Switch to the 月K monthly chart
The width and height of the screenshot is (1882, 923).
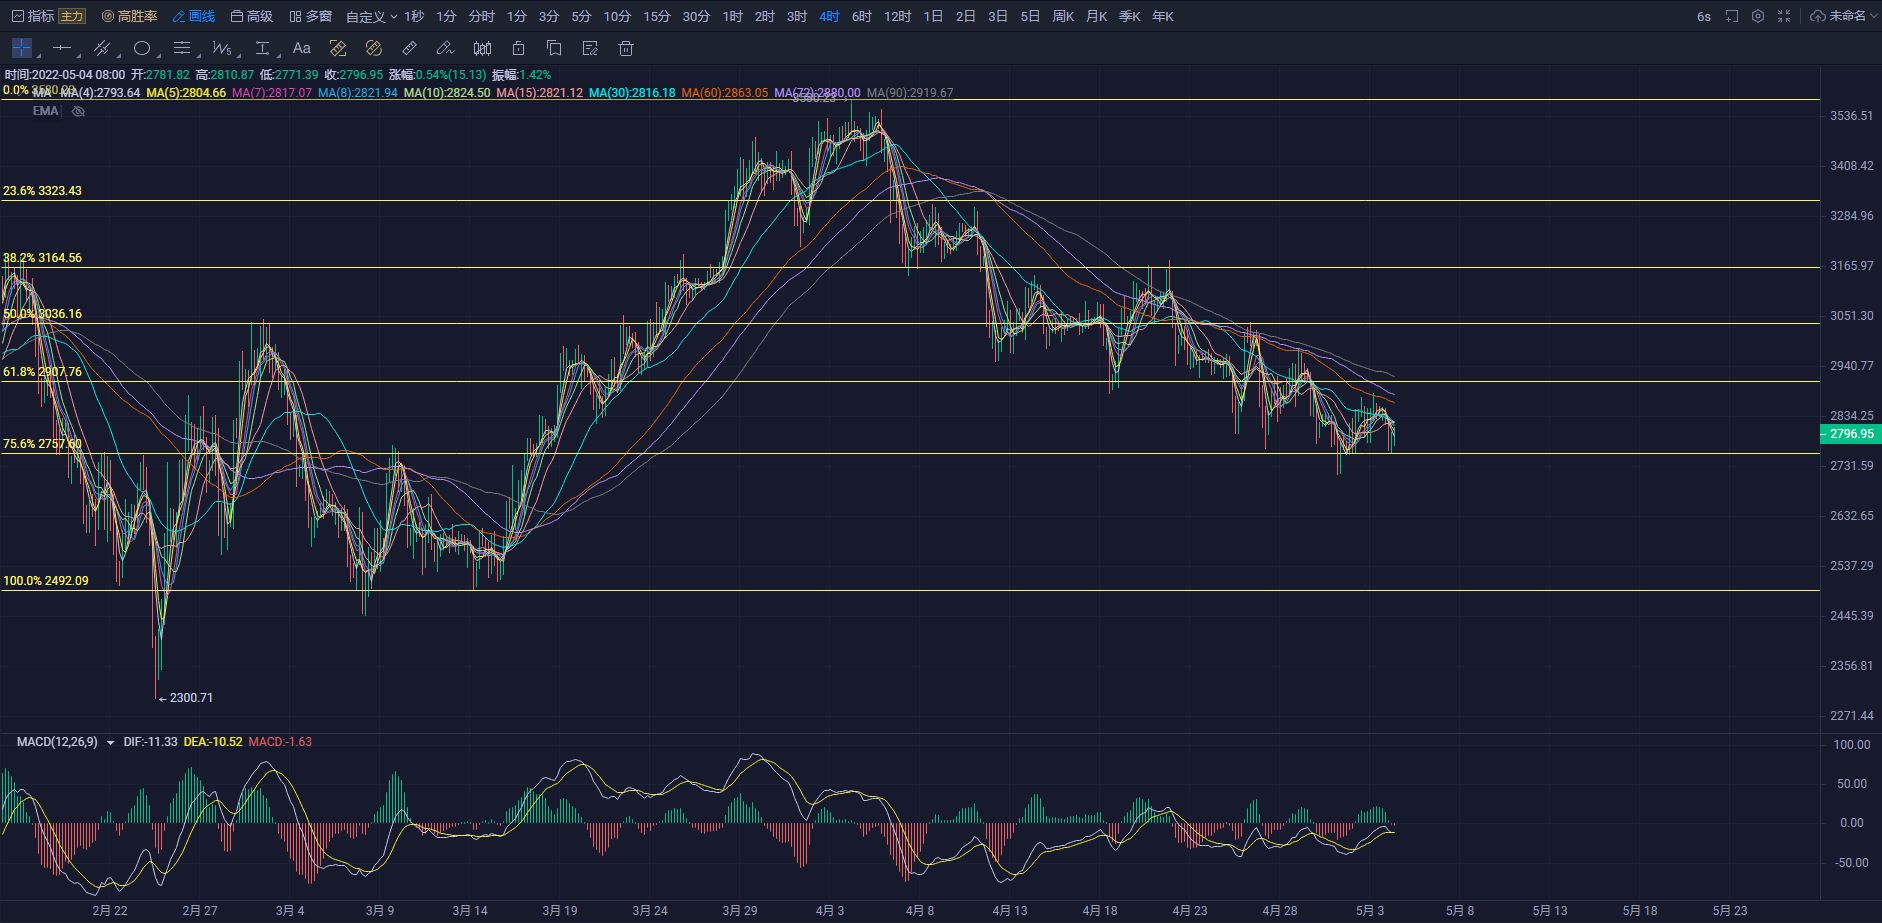click(1096, 16)
